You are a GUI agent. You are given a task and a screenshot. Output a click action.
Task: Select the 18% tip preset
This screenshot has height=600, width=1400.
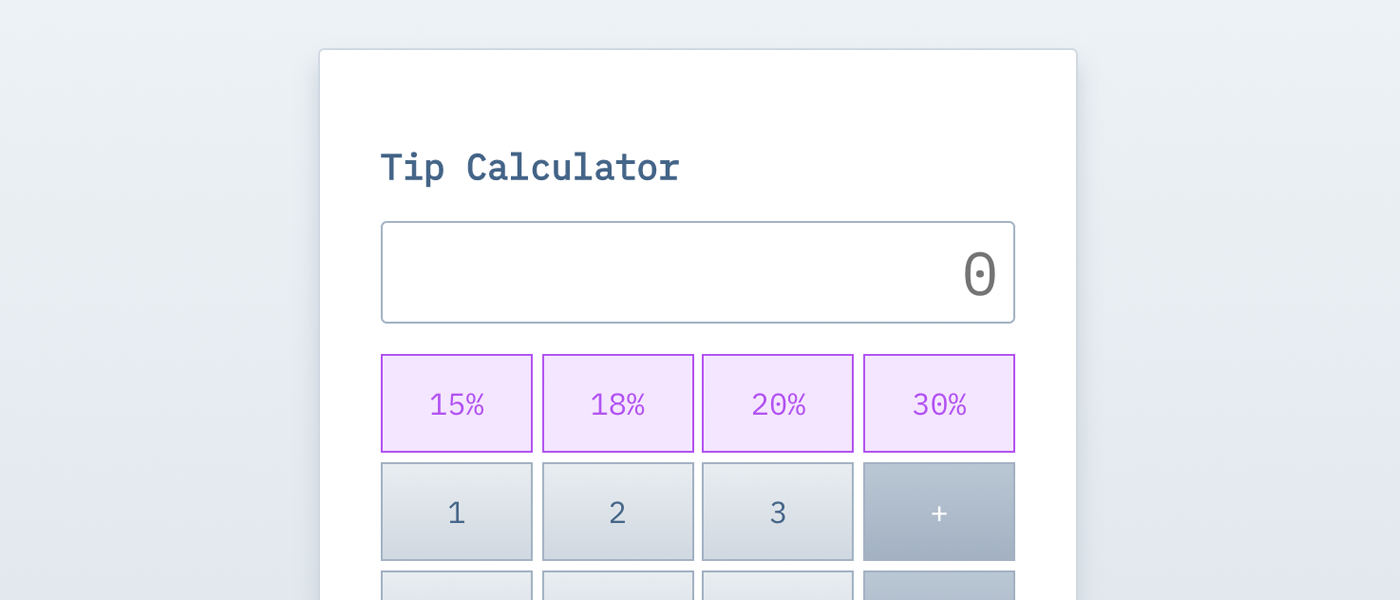618,403
